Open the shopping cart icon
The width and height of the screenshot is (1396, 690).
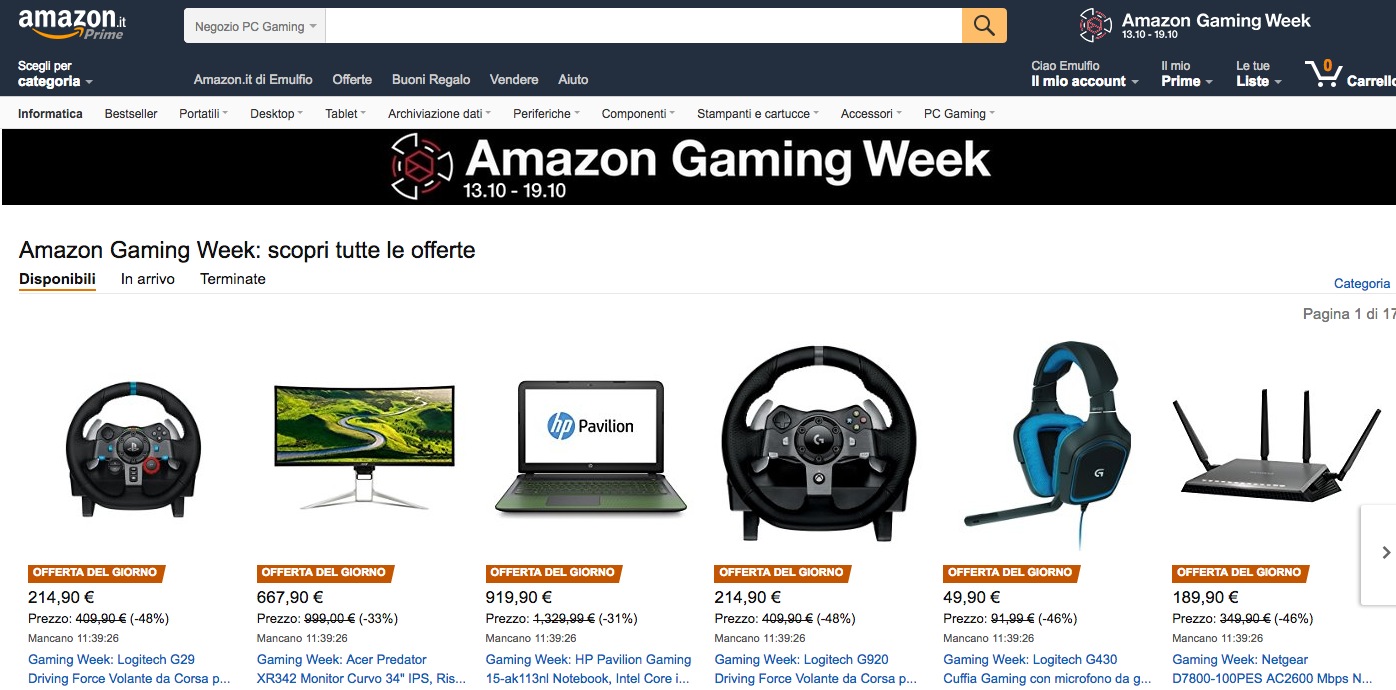click(x=1323, y=74)
